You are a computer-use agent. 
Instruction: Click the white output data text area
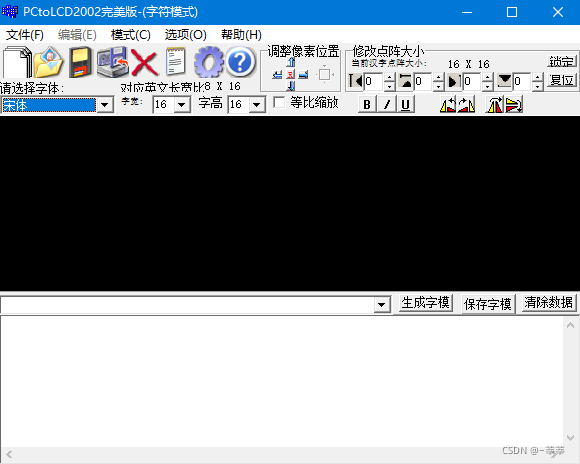[x=282, y=381]
